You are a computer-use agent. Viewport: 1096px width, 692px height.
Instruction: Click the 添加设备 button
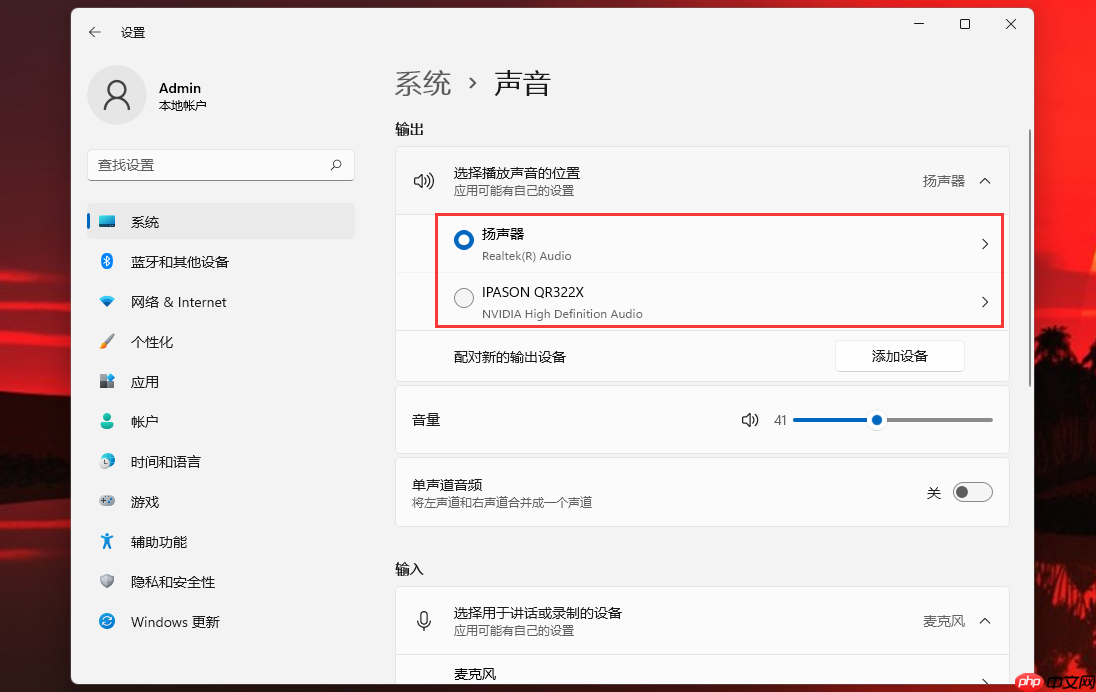pyautogui.click(x=899, y=355)
